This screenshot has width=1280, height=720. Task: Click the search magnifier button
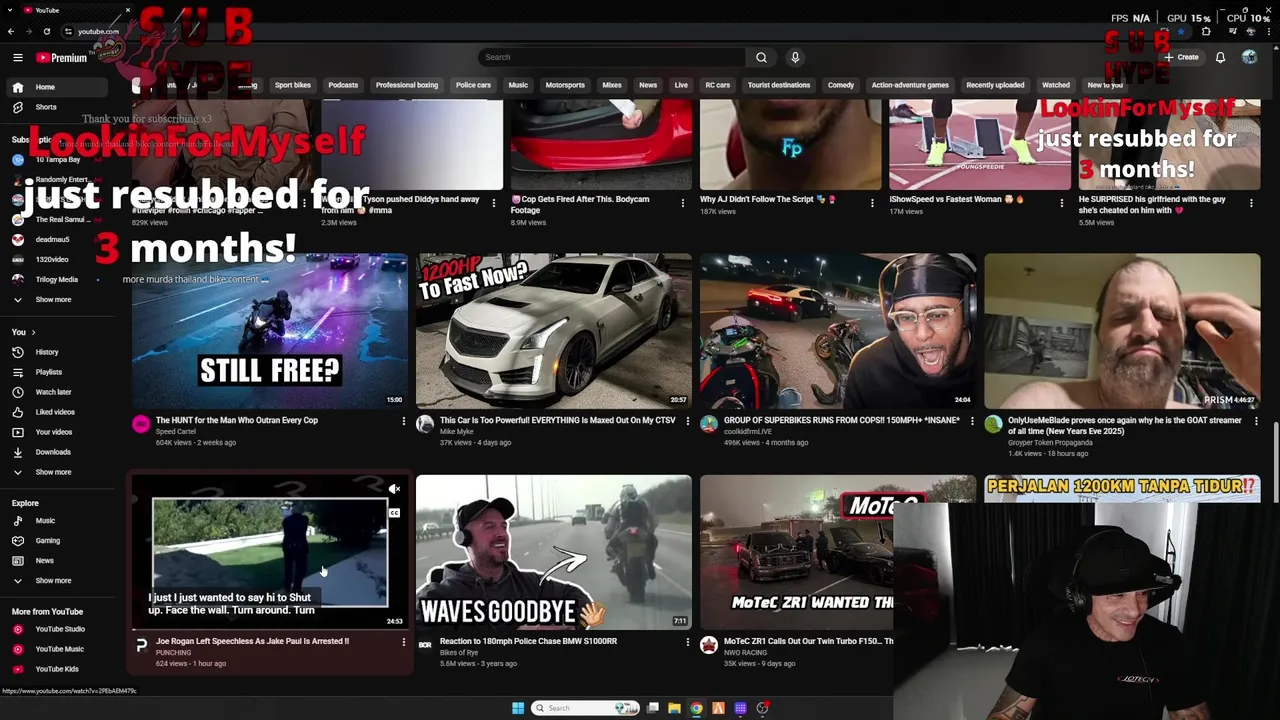761,57
